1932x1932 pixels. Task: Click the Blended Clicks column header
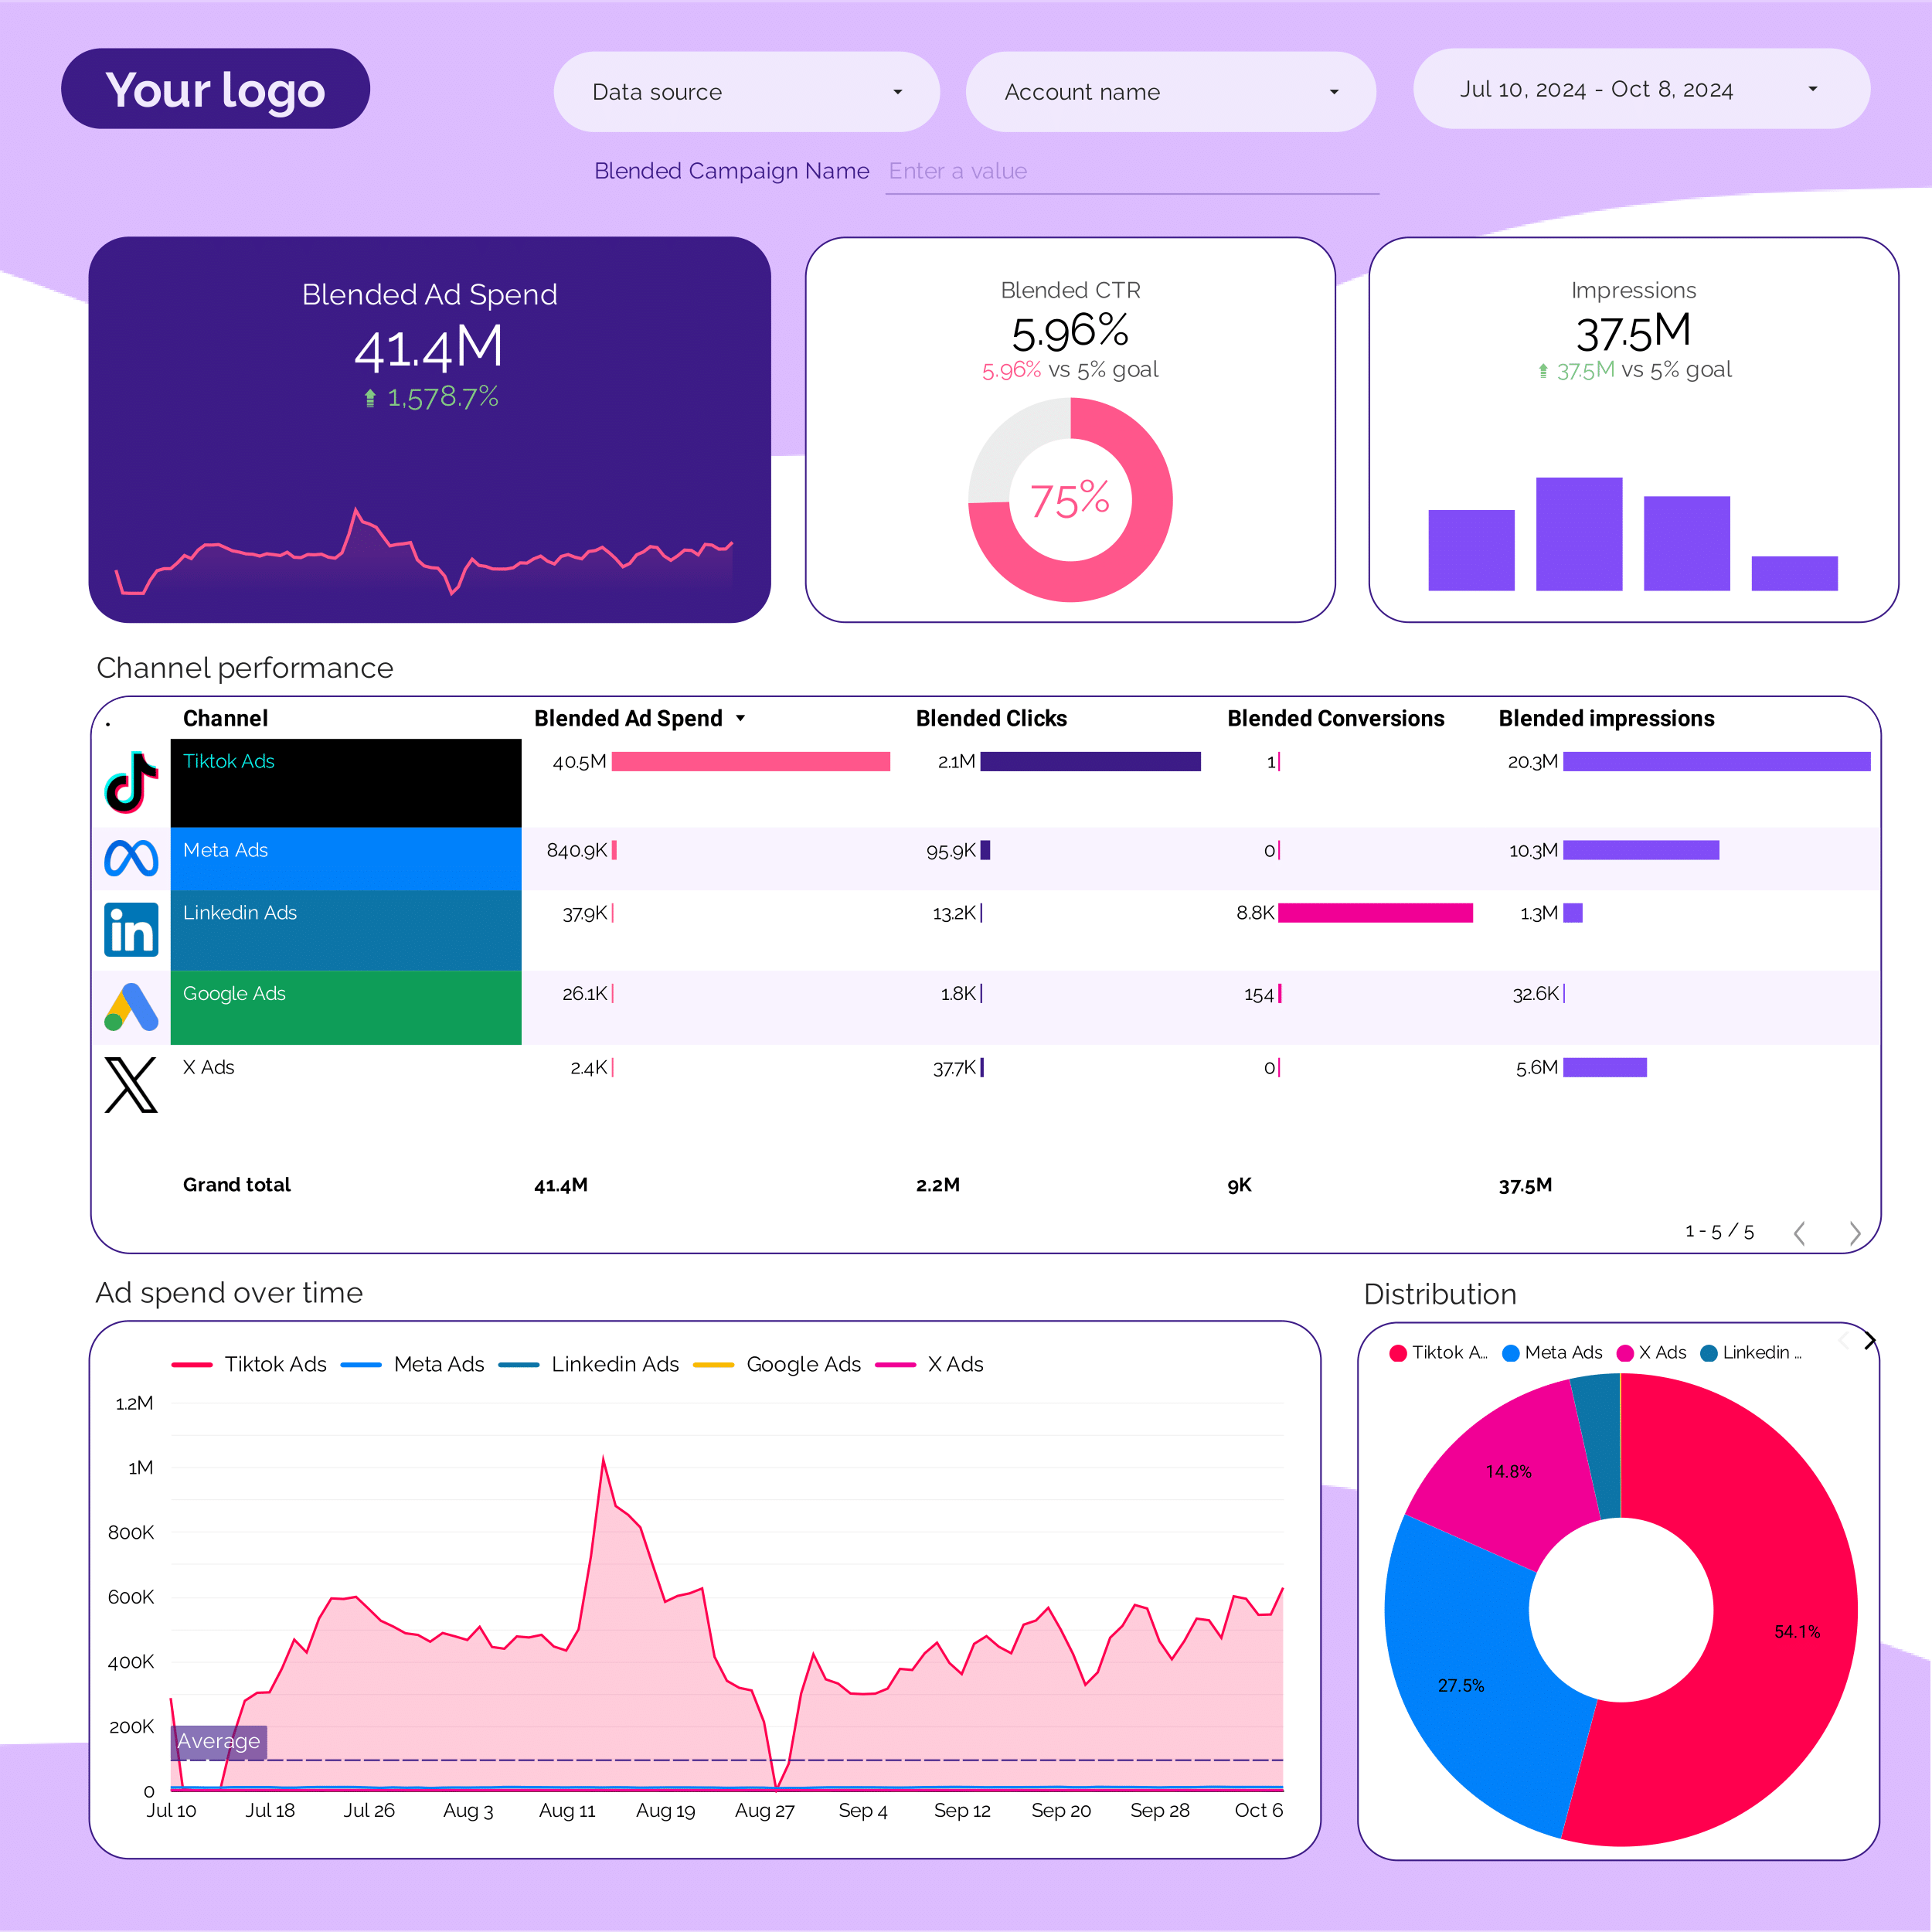pos(991,718)
